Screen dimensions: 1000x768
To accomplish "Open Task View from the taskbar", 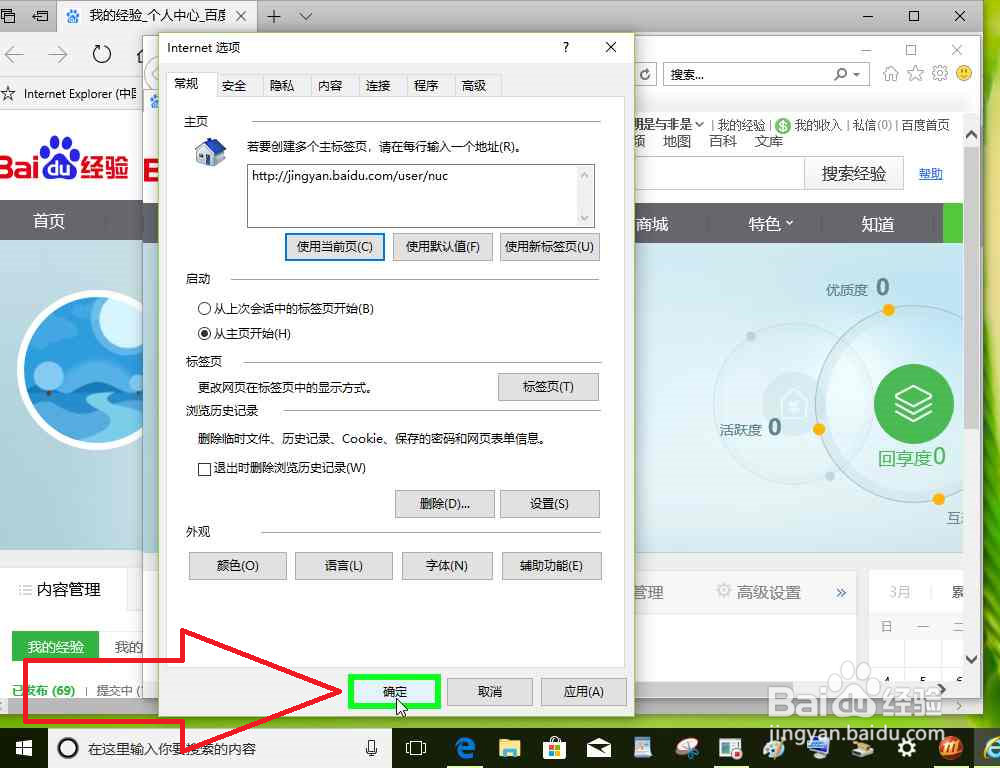I will 415,748.
